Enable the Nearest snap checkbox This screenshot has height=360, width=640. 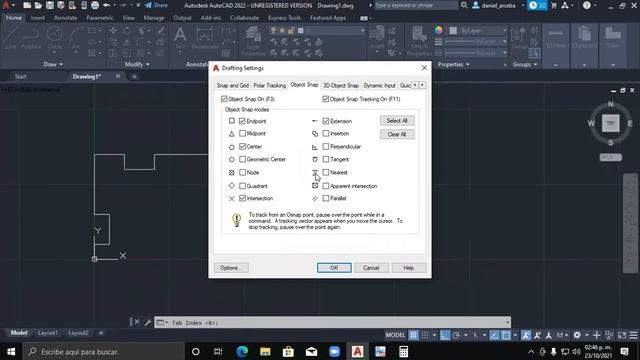coord(326,172)
